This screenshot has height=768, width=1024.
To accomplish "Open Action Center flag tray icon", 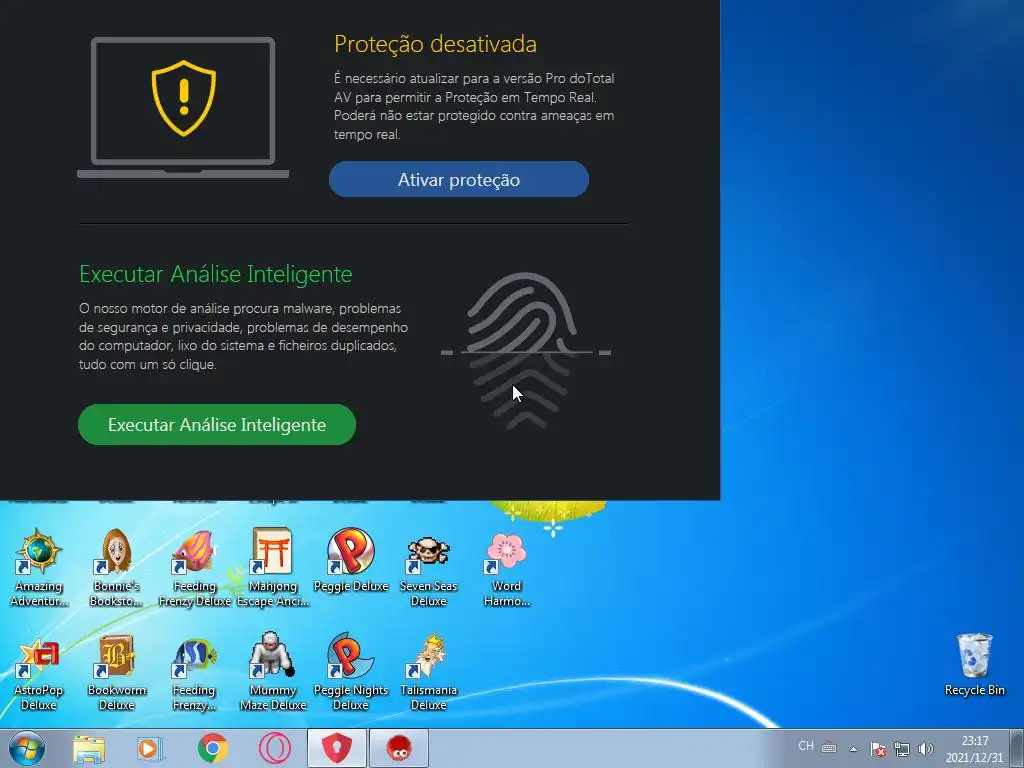I will click(x=878, y=748).
